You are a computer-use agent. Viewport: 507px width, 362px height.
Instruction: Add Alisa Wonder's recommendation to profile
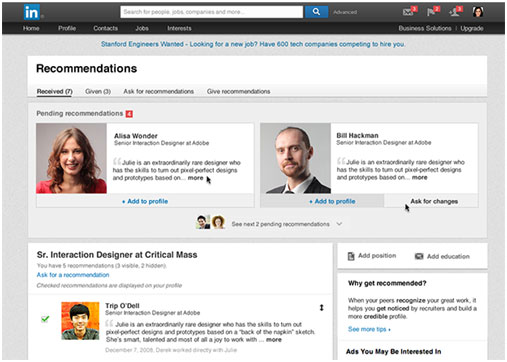point(145,201)
